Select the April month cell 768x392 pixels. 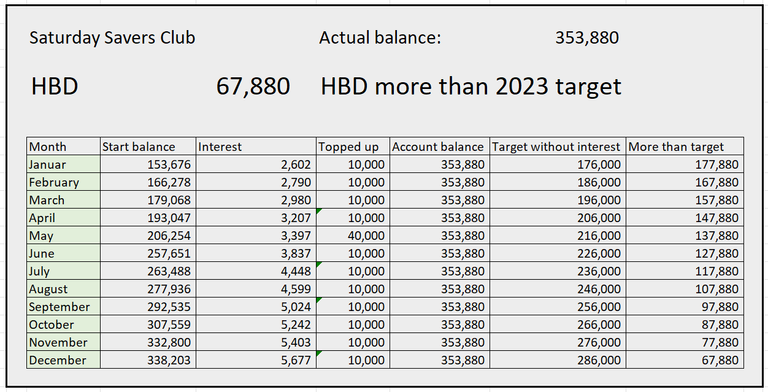(x=64, y=218)
